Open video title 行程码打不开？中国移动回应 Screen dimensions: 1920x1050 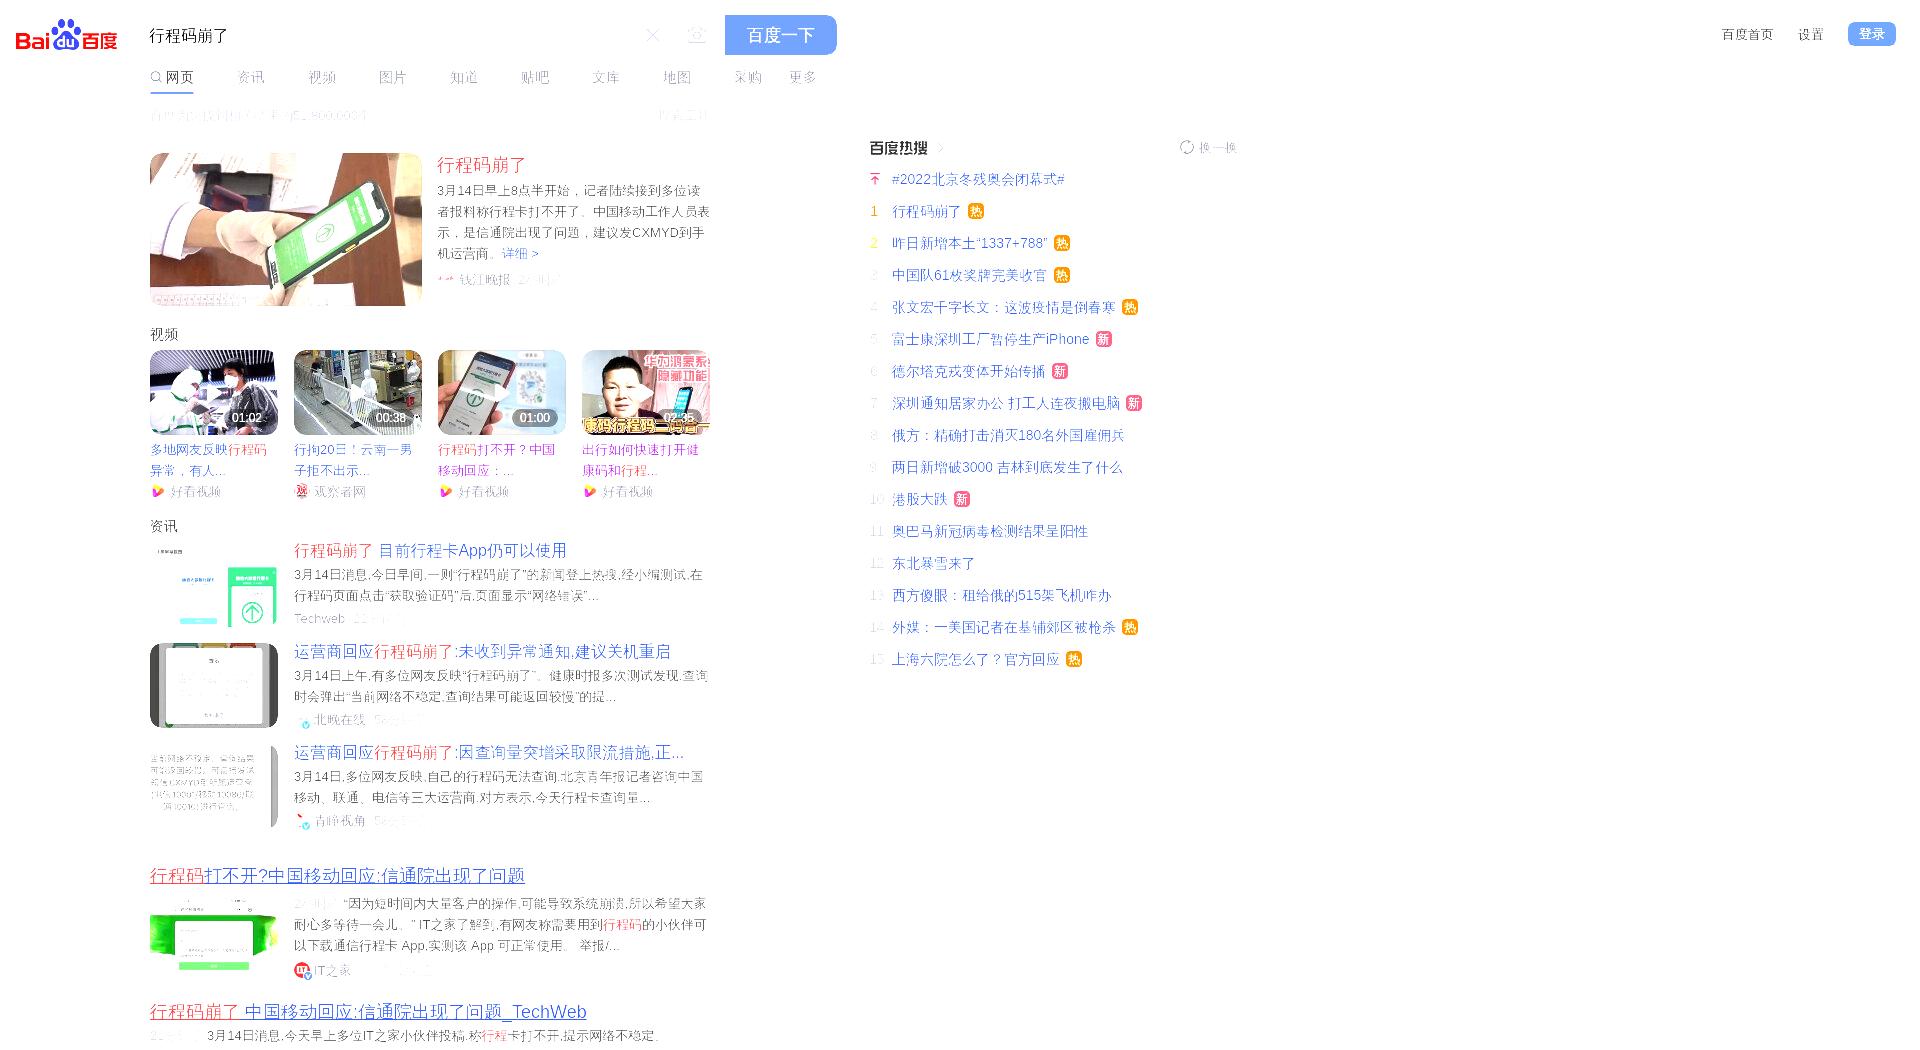pyautogui.click(x=497, y=460)
